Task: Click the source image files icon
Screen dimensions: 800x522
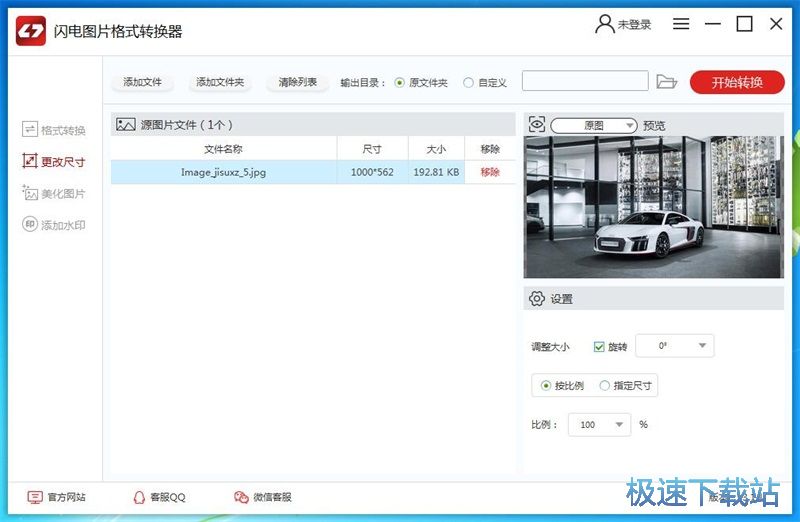Action: click(x=126, y=125)
